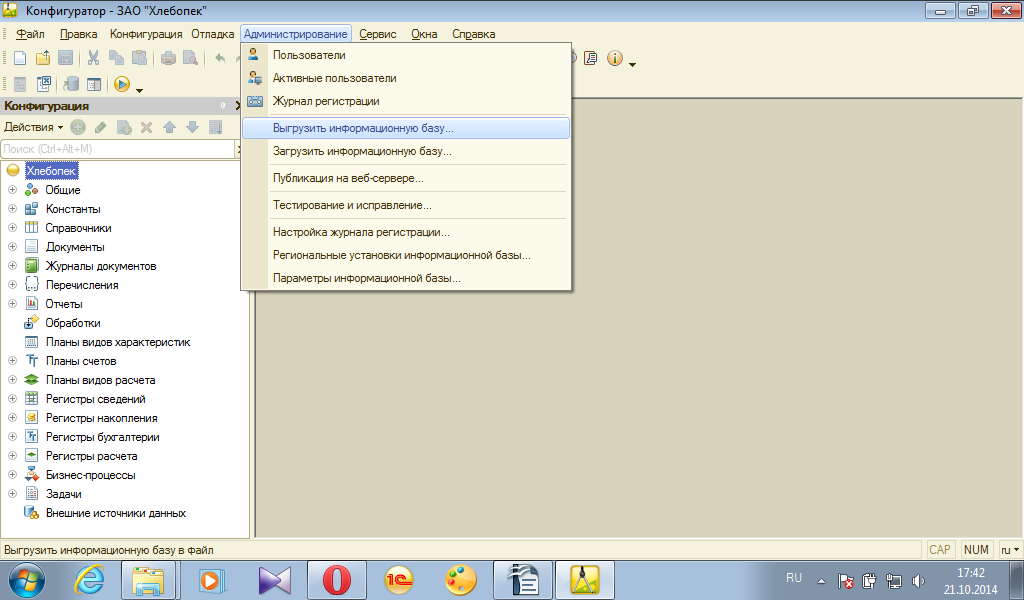Viewport: 1024px width, 600px height.
Task: Click the Print preview magnifier icon
Action: (190, 58)
